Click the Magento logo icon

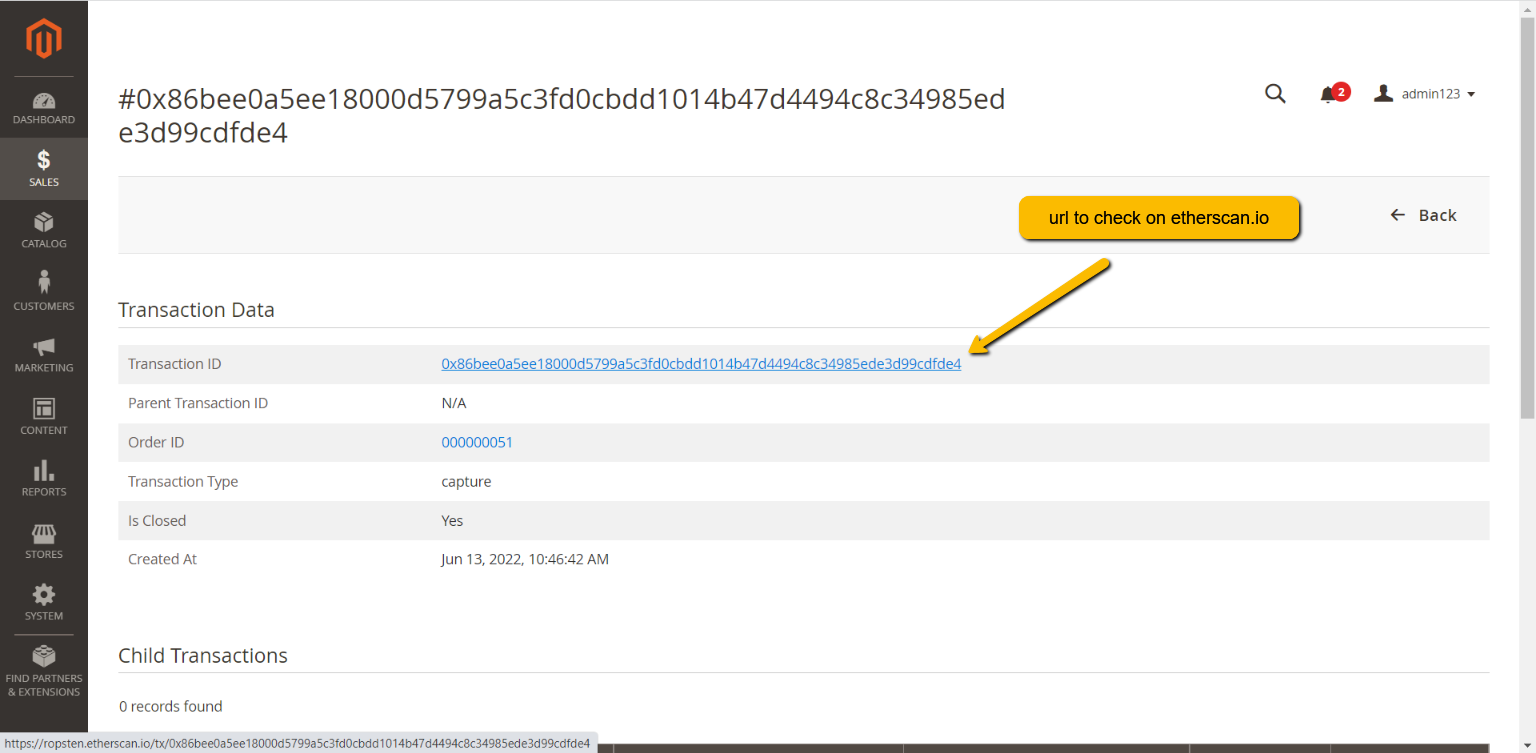(44, 39)
